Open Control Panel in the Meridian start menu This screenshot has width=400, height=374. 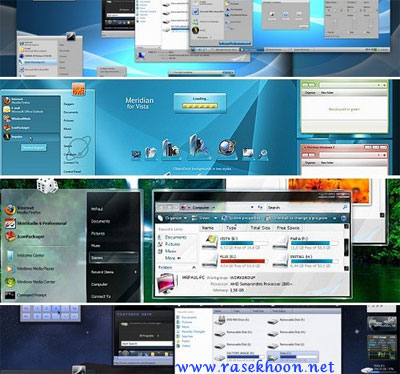tap(72, 171)
